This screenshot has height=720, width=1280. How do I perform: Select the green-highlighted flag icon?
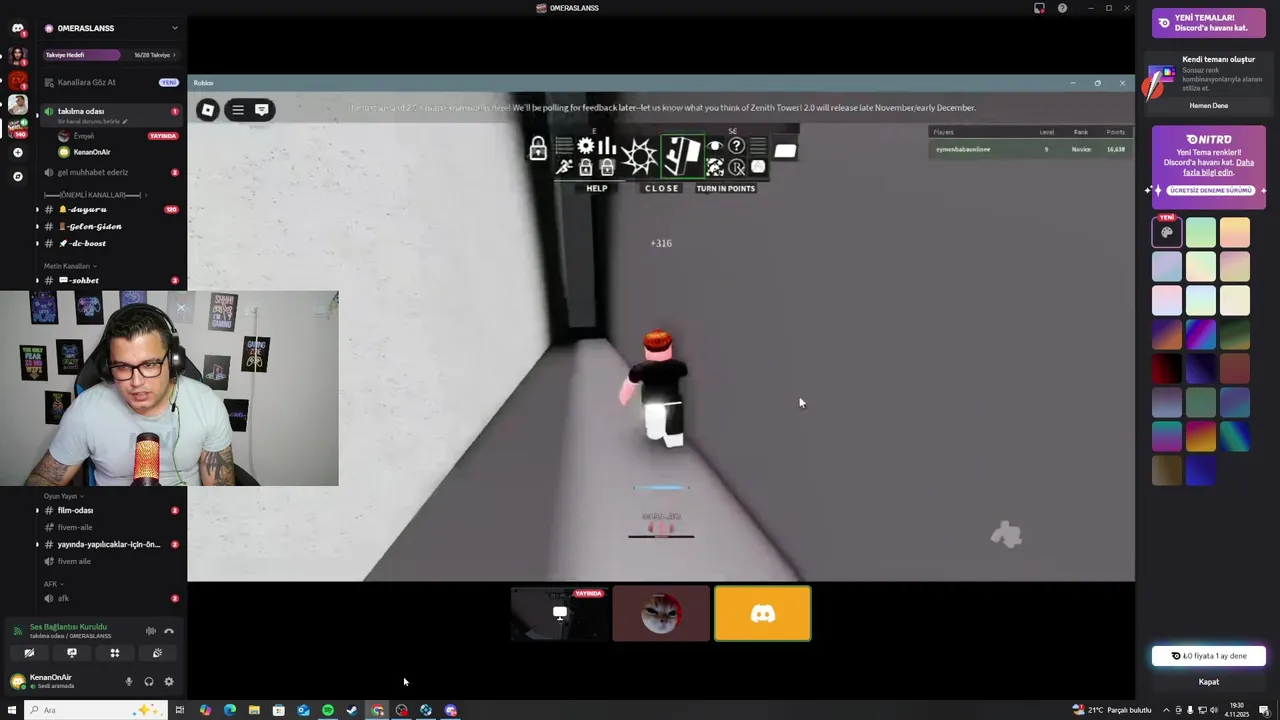click(683, 156)
